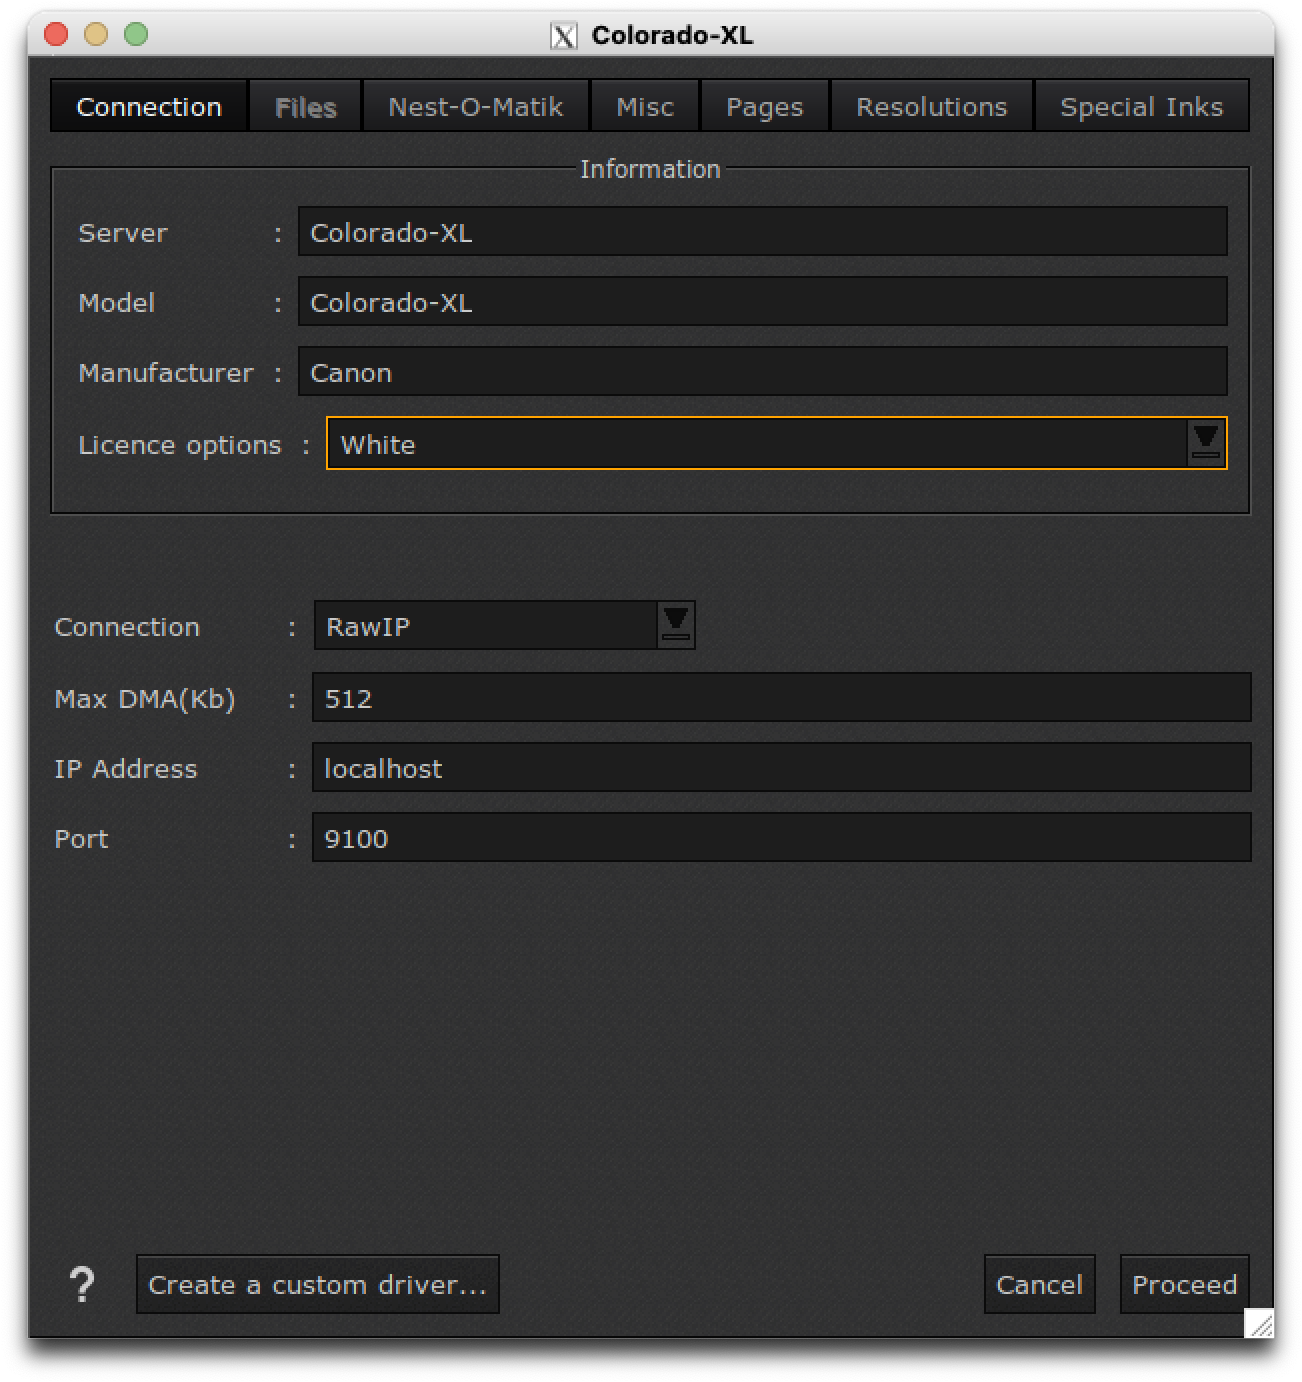Click the RawIP connection combo box
The height and width of the screenshot is (1382, 1302).
coord(504,625)
